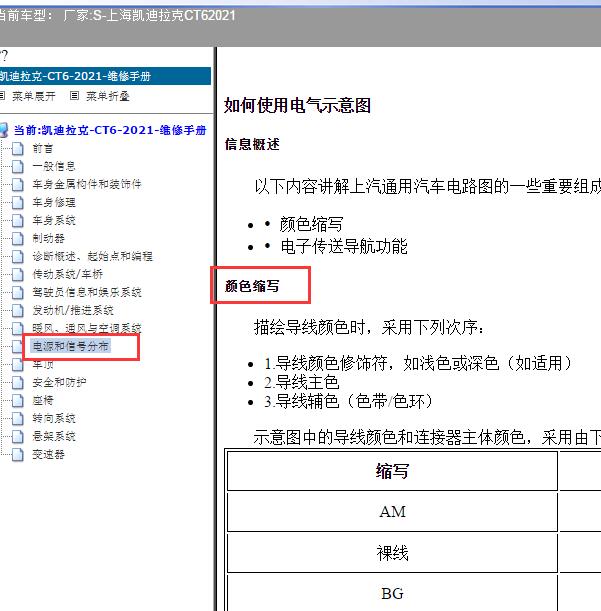Click the 裸线 table cell

click(x=392, y=553)
